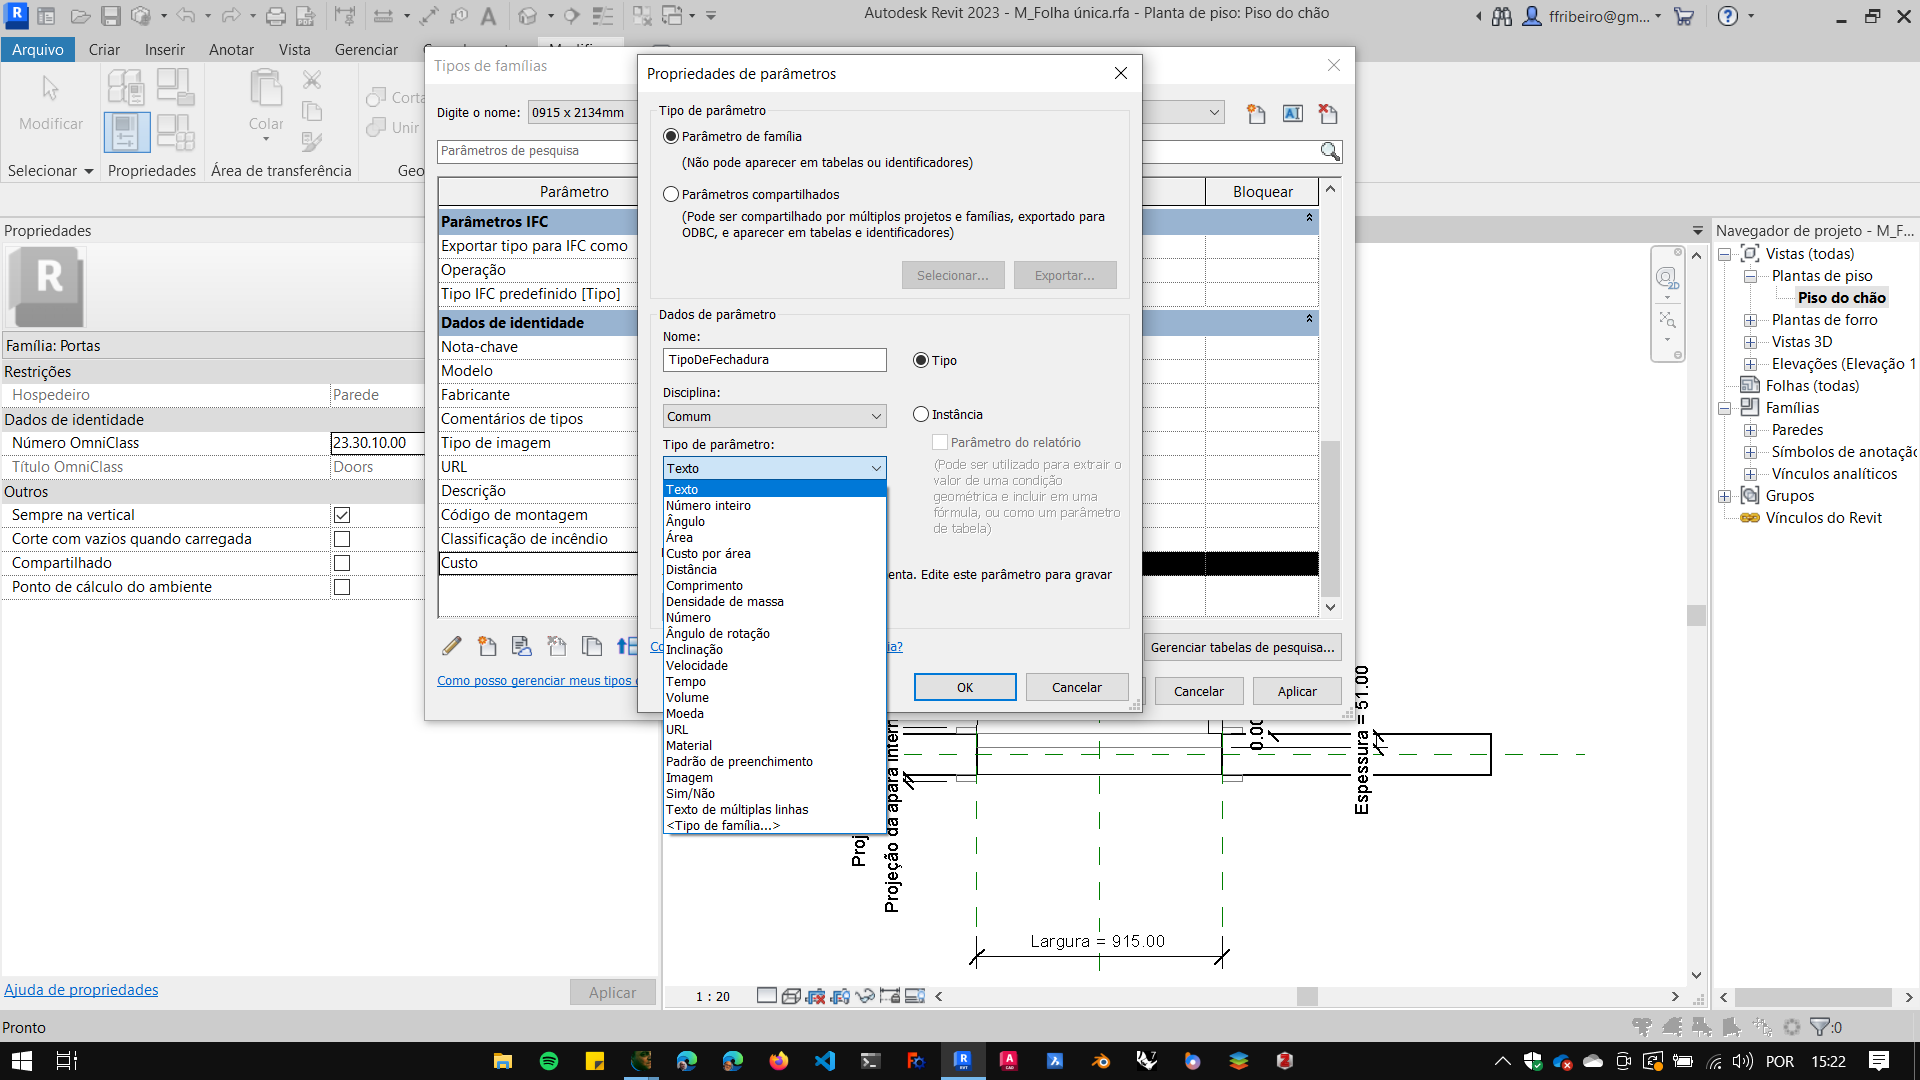1920x1080 pixels.
Task: Click the search magnifier in parameter search
Action: 1329,151
